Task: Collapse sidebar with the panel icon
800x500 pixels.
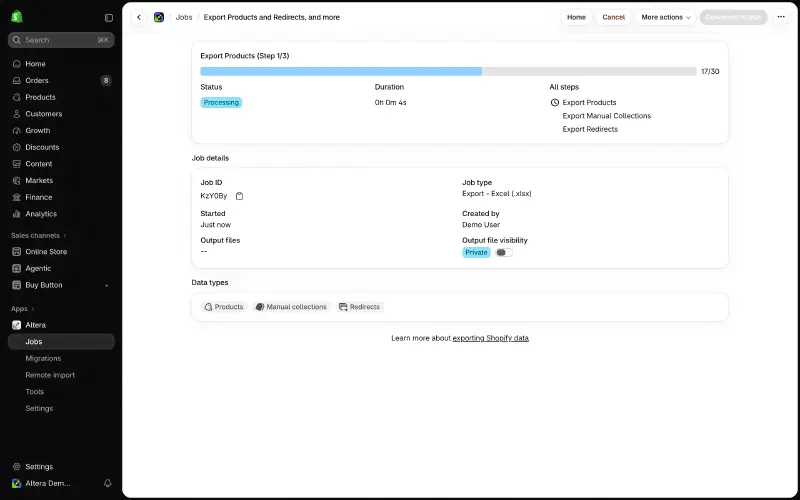Action: tap(109, 18)
